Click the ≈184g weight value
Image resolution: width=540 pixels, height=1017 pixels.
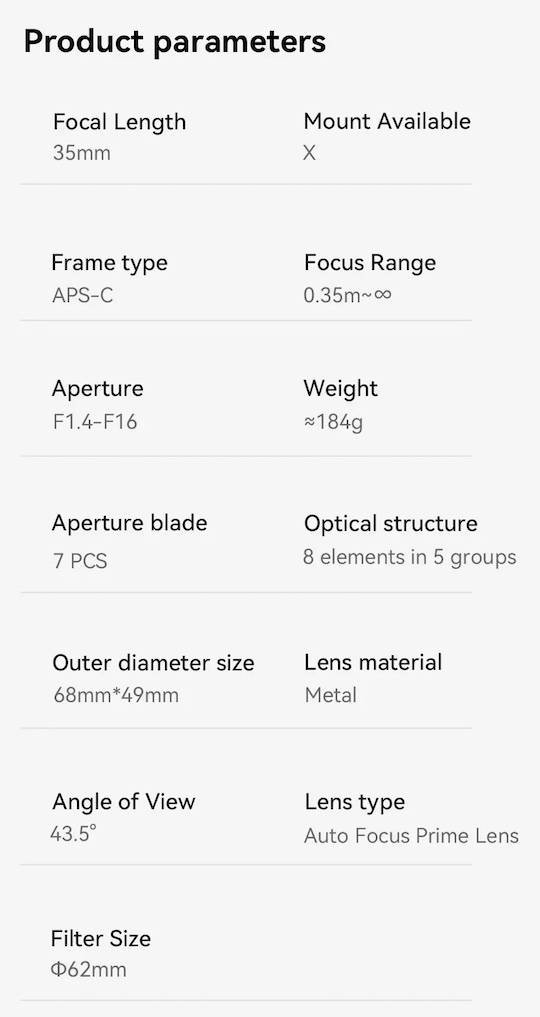pos(333,423)
